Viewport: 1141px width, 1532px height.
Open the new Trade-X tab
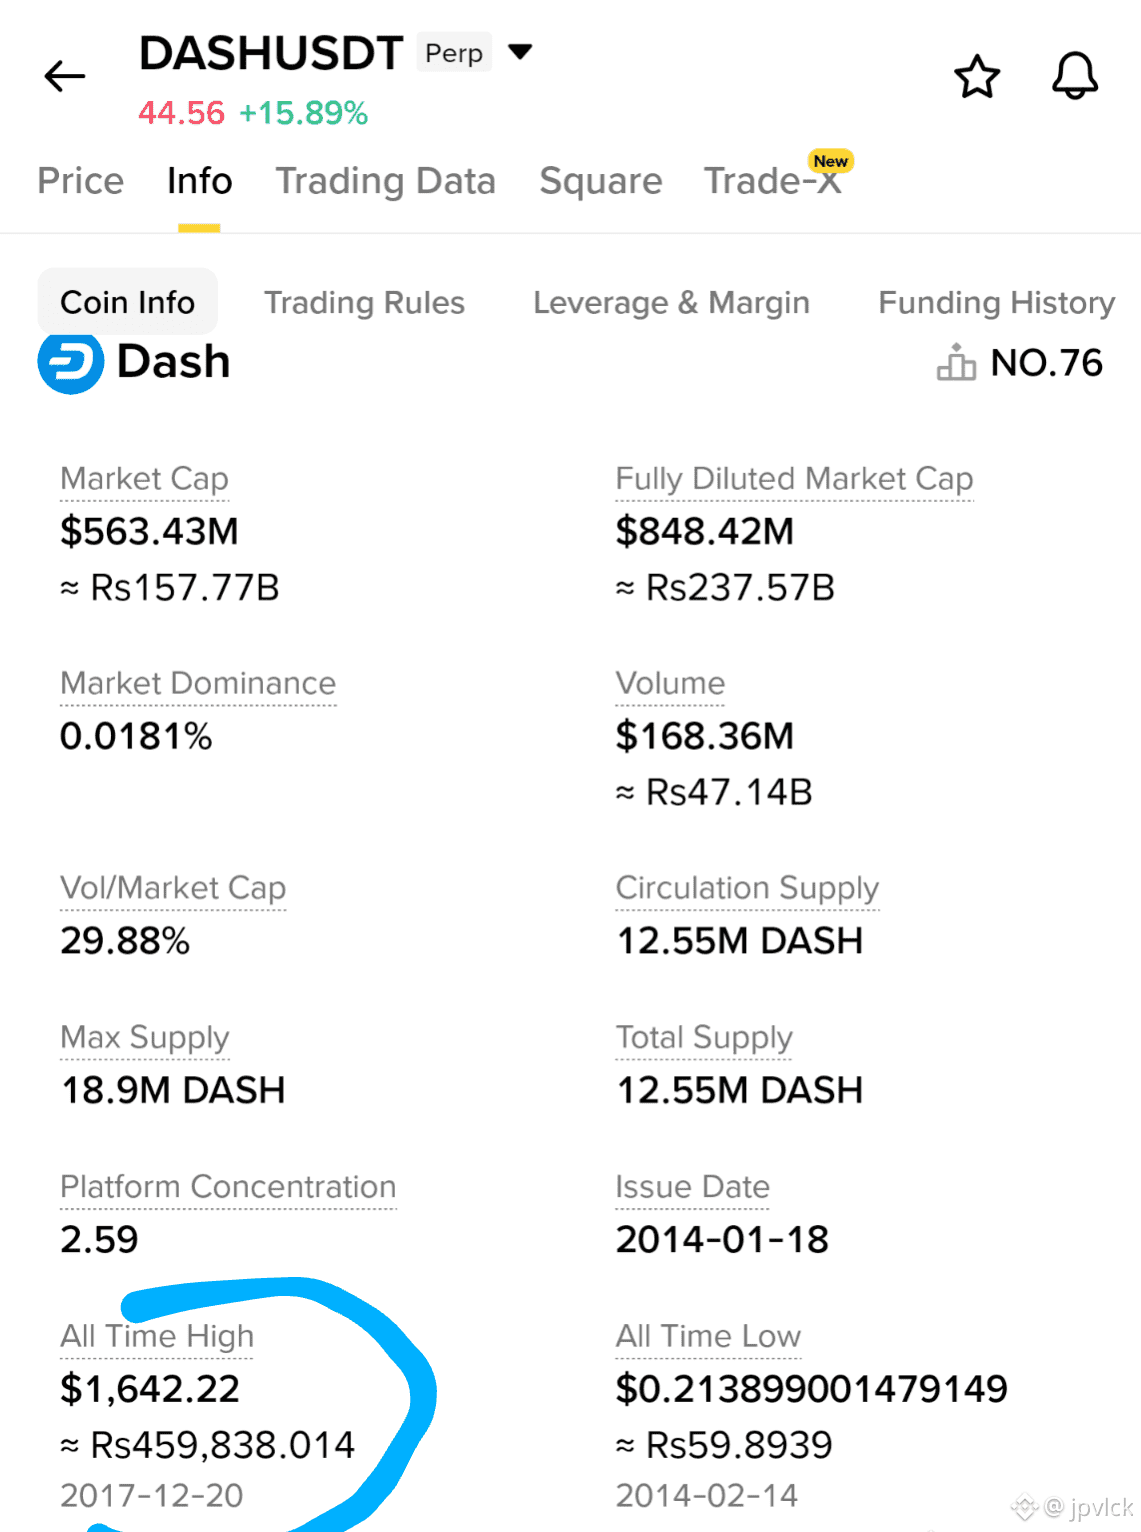pos(772,181)
